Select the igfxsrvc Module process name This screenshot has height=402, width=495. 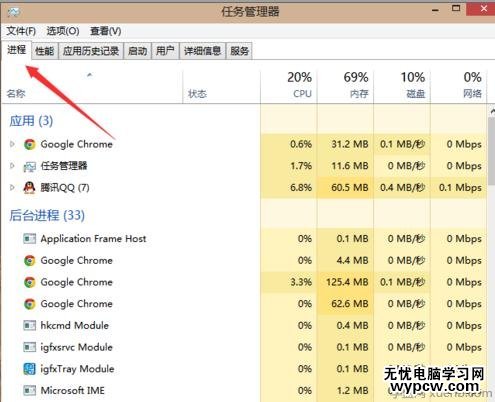[77, 347]
